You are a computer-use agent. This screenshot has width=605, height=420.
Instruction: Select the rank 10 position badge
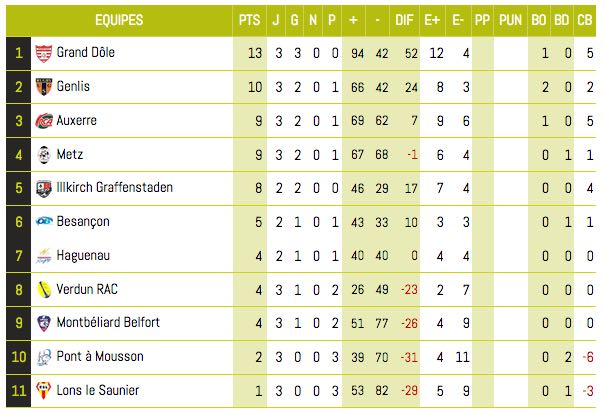pos(19,357)
